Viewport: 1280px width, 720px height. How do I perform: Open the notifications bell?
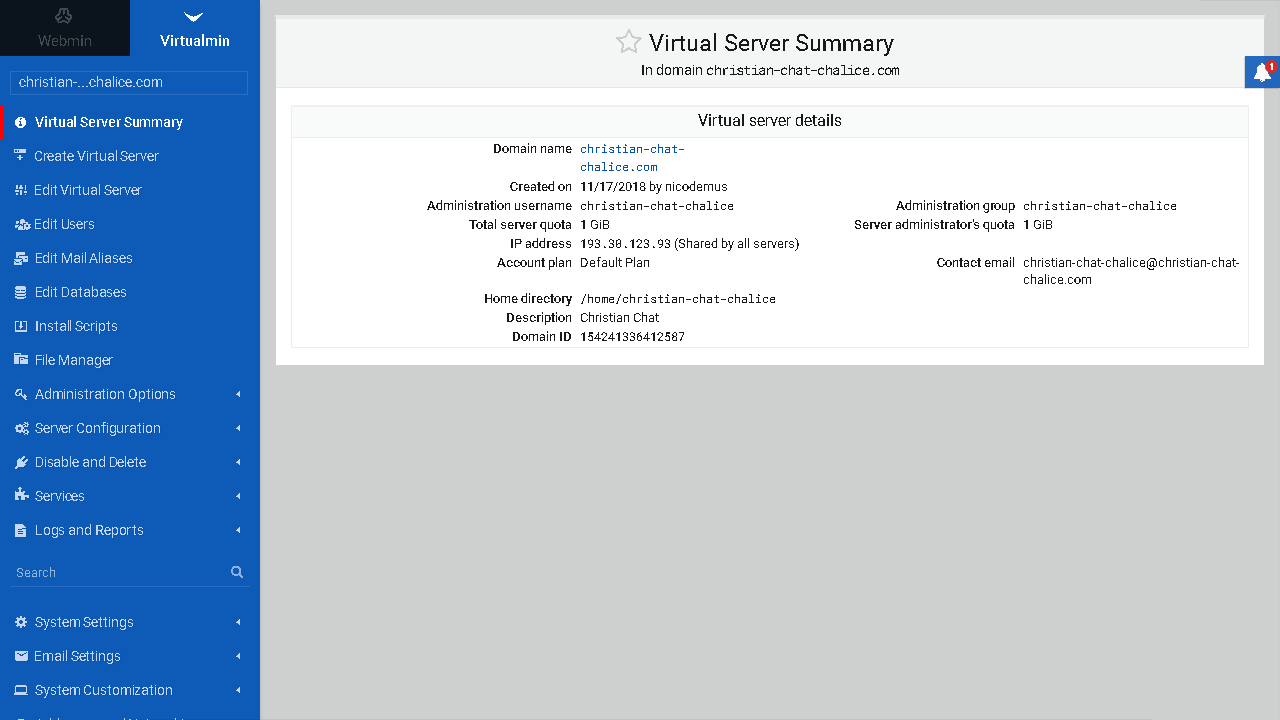1262,72
